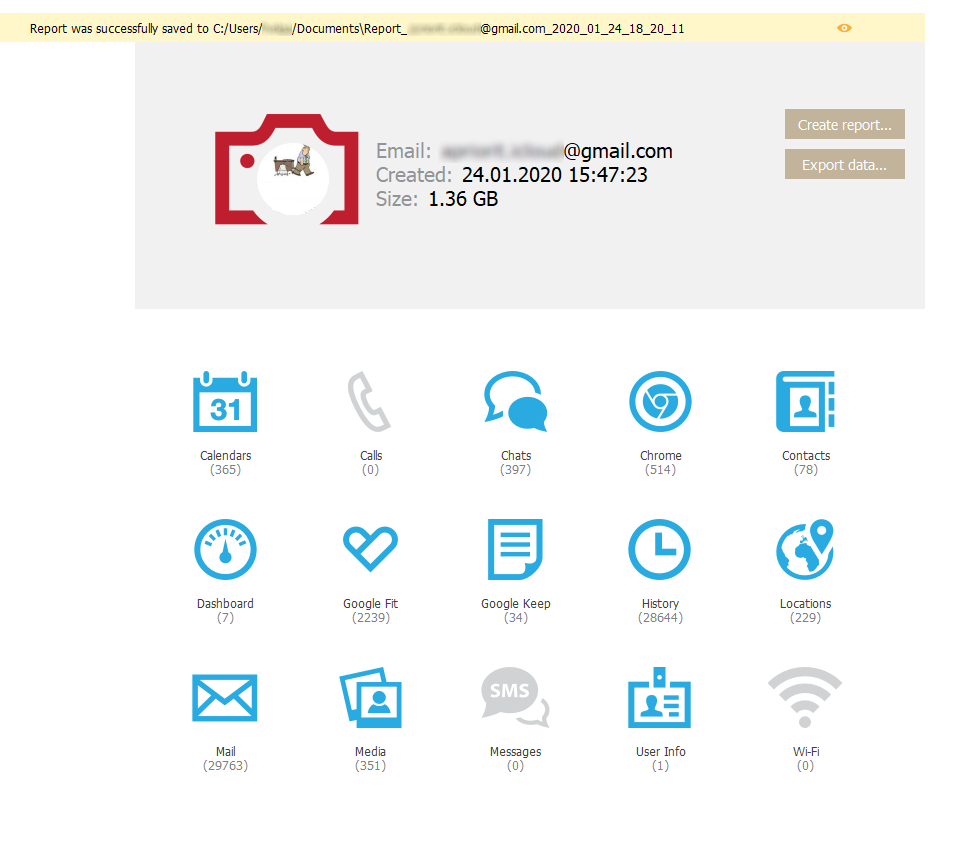Click the Export data button
This screenshot has height=844, width=971.
point(844,165)
